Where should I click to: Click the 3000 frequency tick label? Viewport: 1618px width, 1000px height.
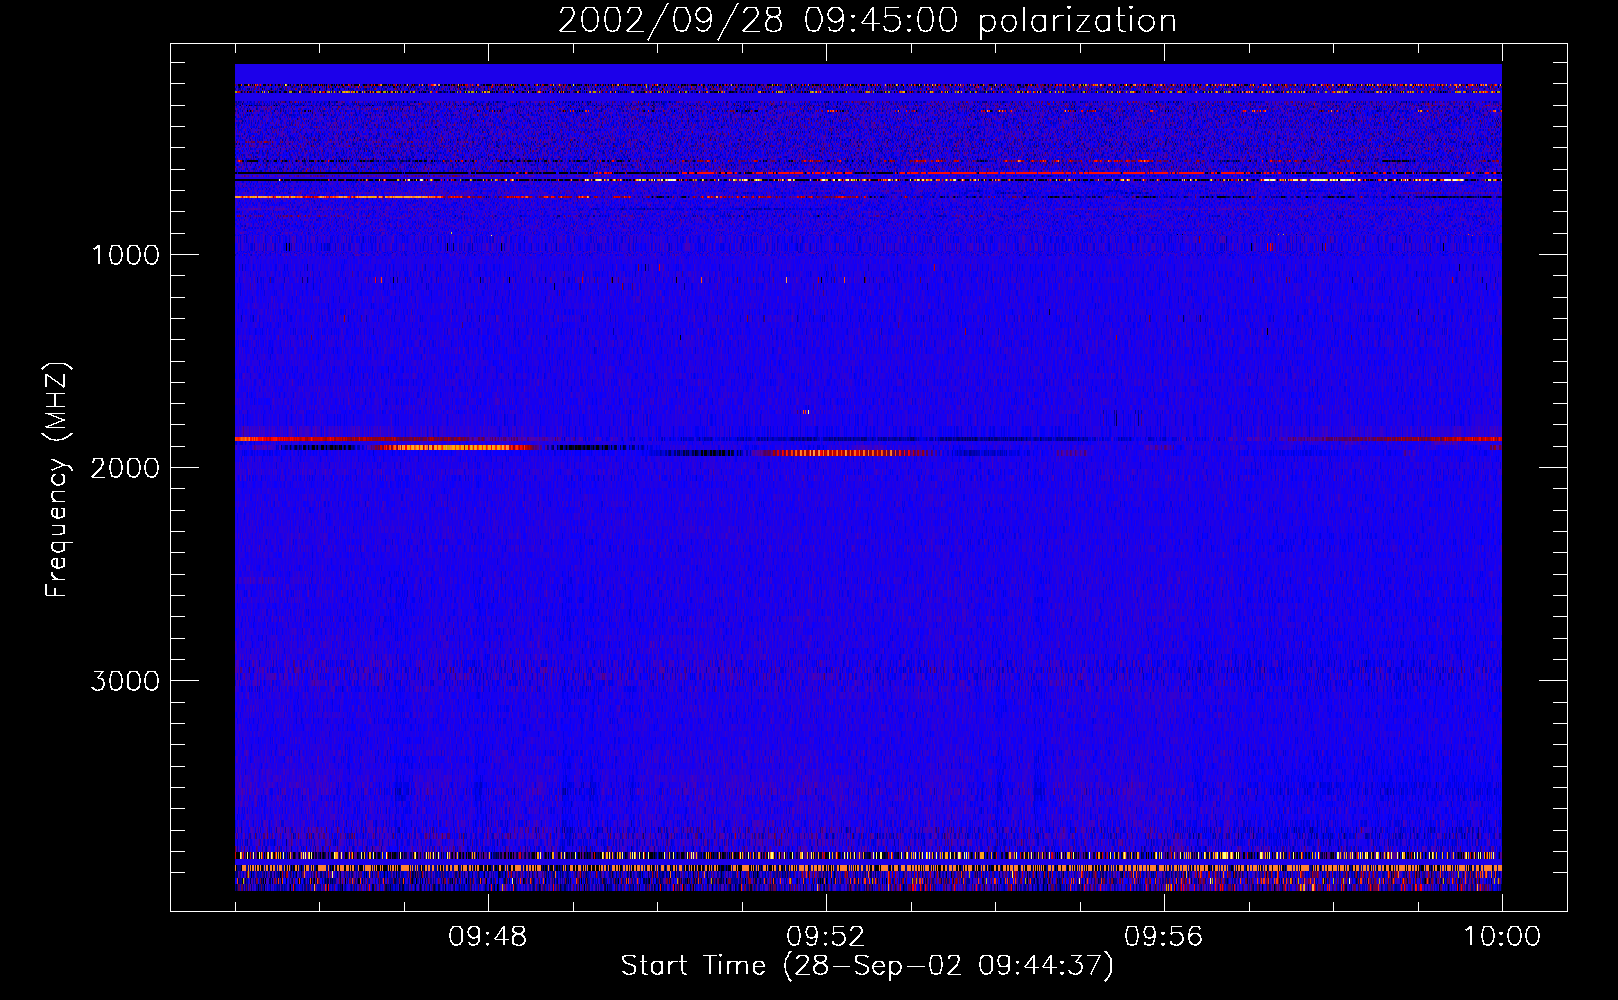pos(125,681)
